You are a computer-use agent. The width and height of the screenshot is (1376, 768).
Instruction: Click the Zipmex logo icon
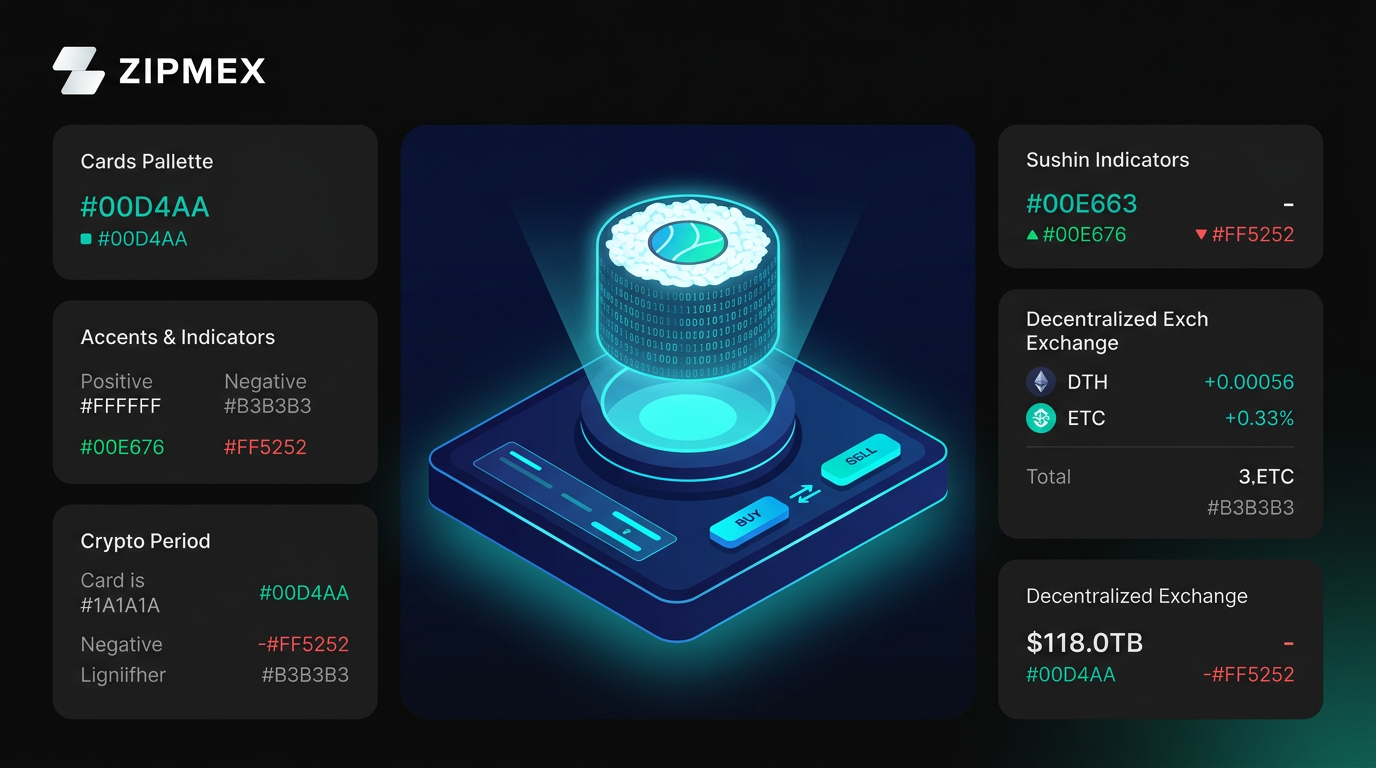click(x=78, y=71)
